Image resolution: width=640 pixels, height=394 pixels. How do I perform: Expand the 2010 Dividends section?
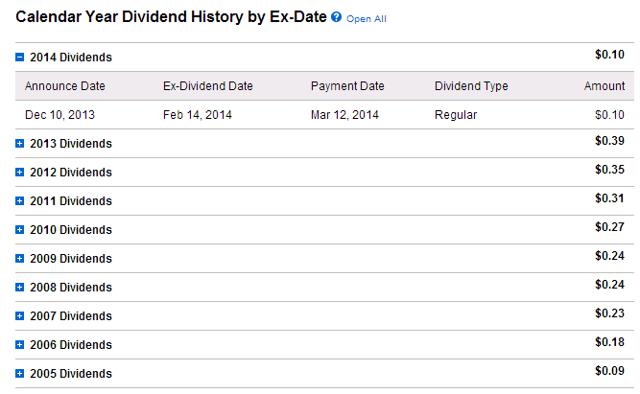20,229
